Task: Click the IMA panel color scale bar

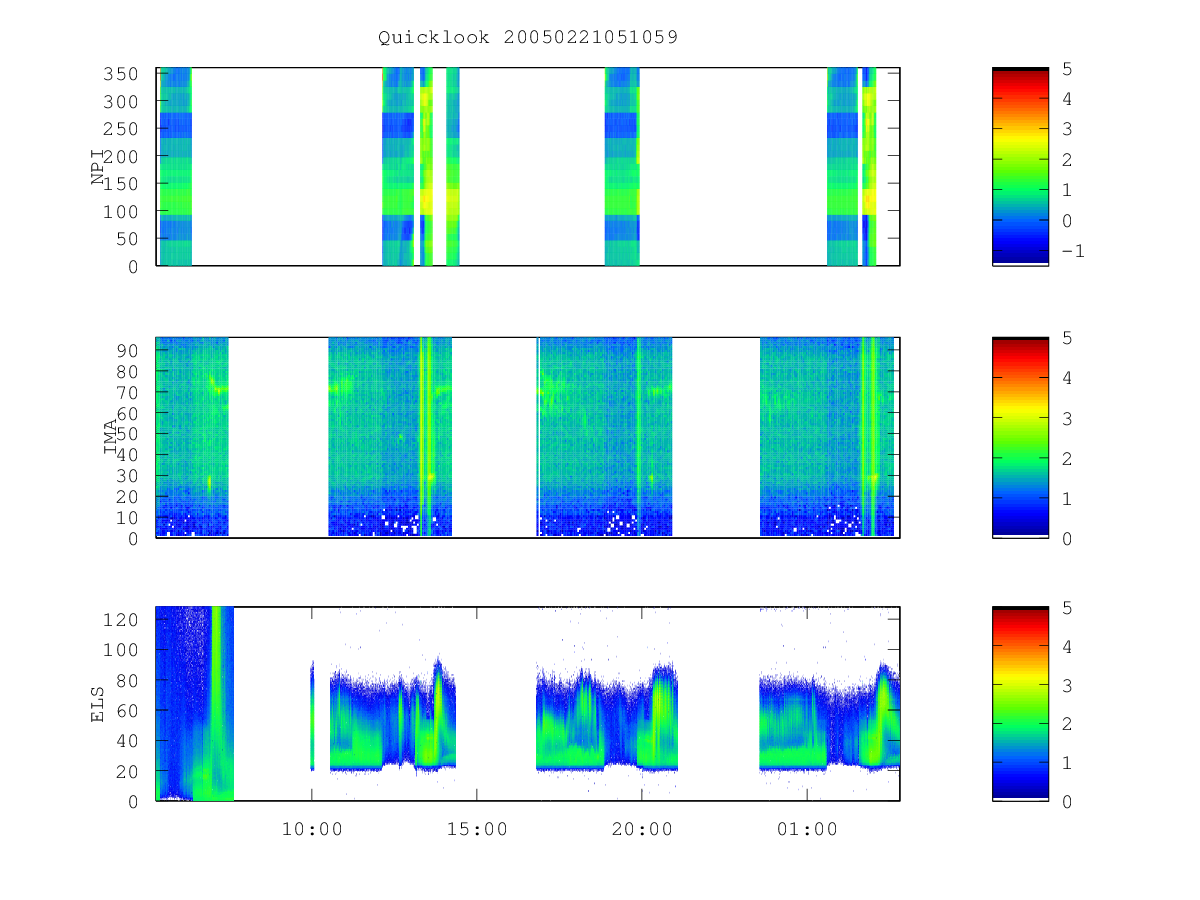Action: tap(1020, 437)
